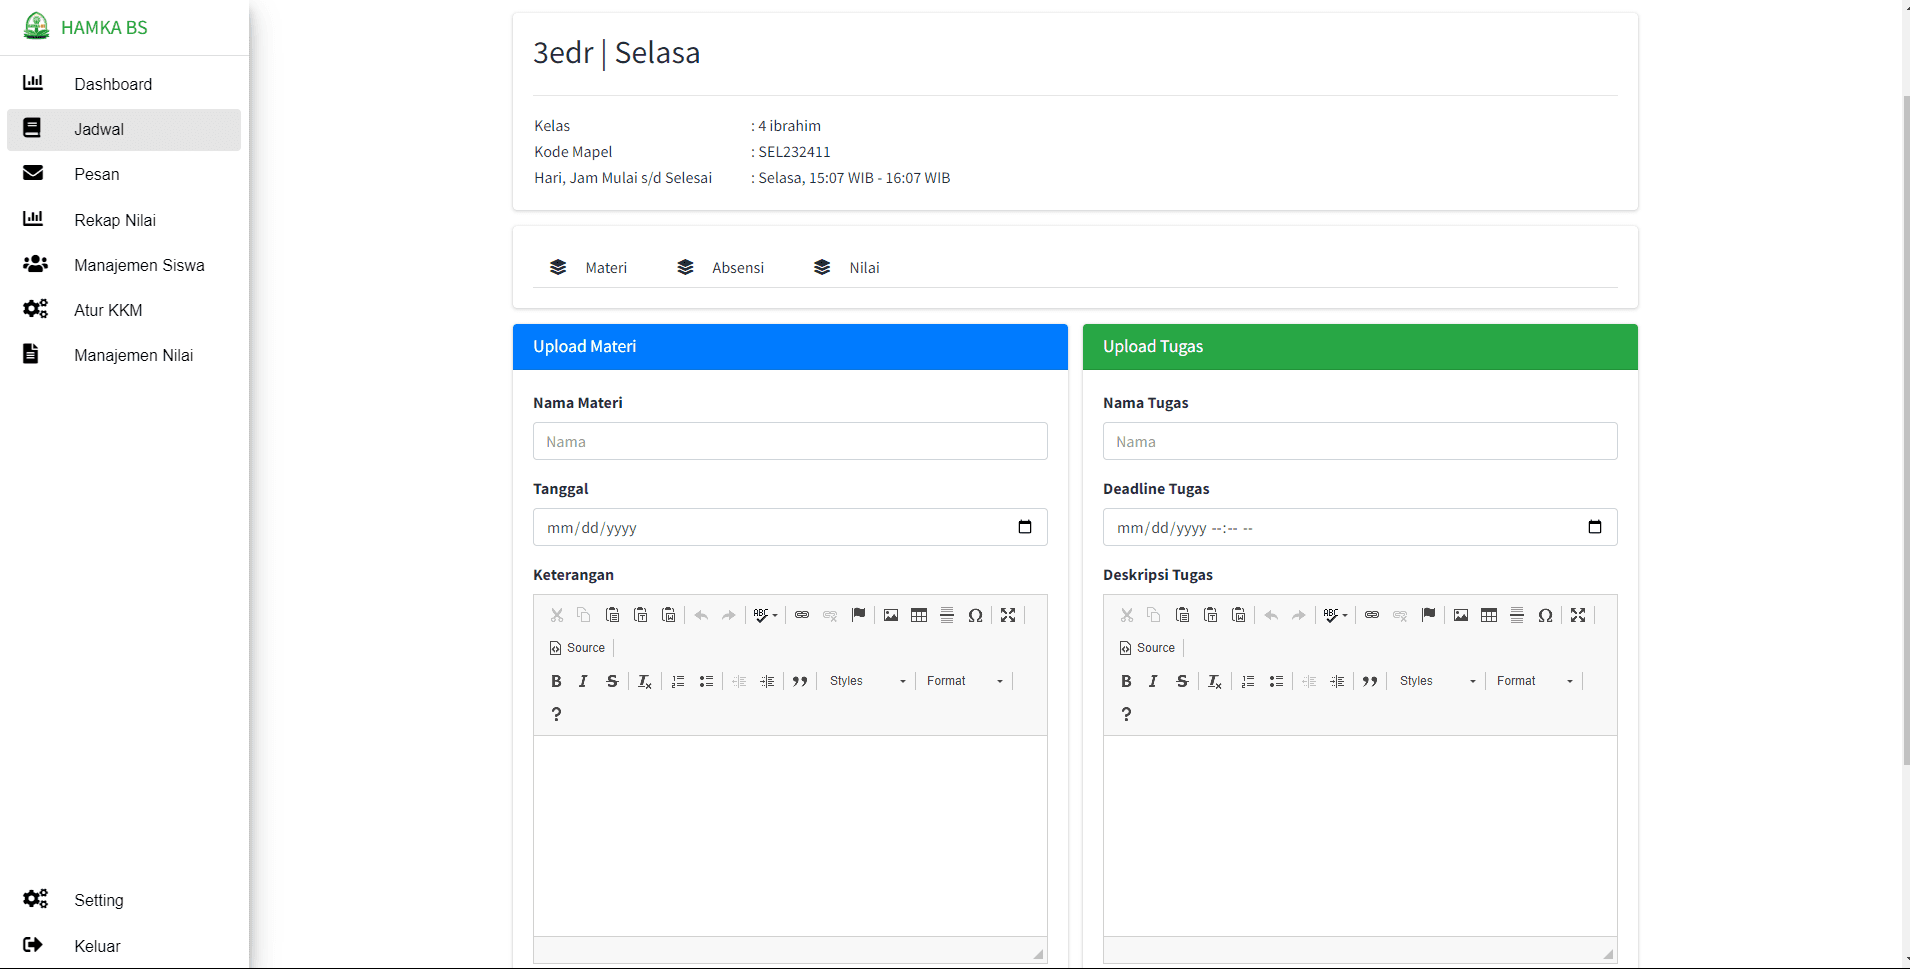Click inside the Deskripsi Tugas text area
Viewport: 1916px width, 973px height.
[1360, 836]
